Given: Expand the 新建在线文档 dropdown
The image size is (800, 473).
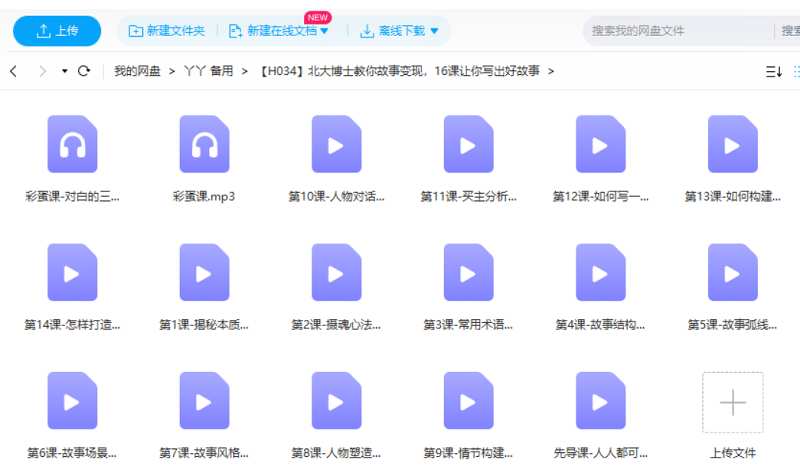Looking at the screenshot, I should pos(278,31).
